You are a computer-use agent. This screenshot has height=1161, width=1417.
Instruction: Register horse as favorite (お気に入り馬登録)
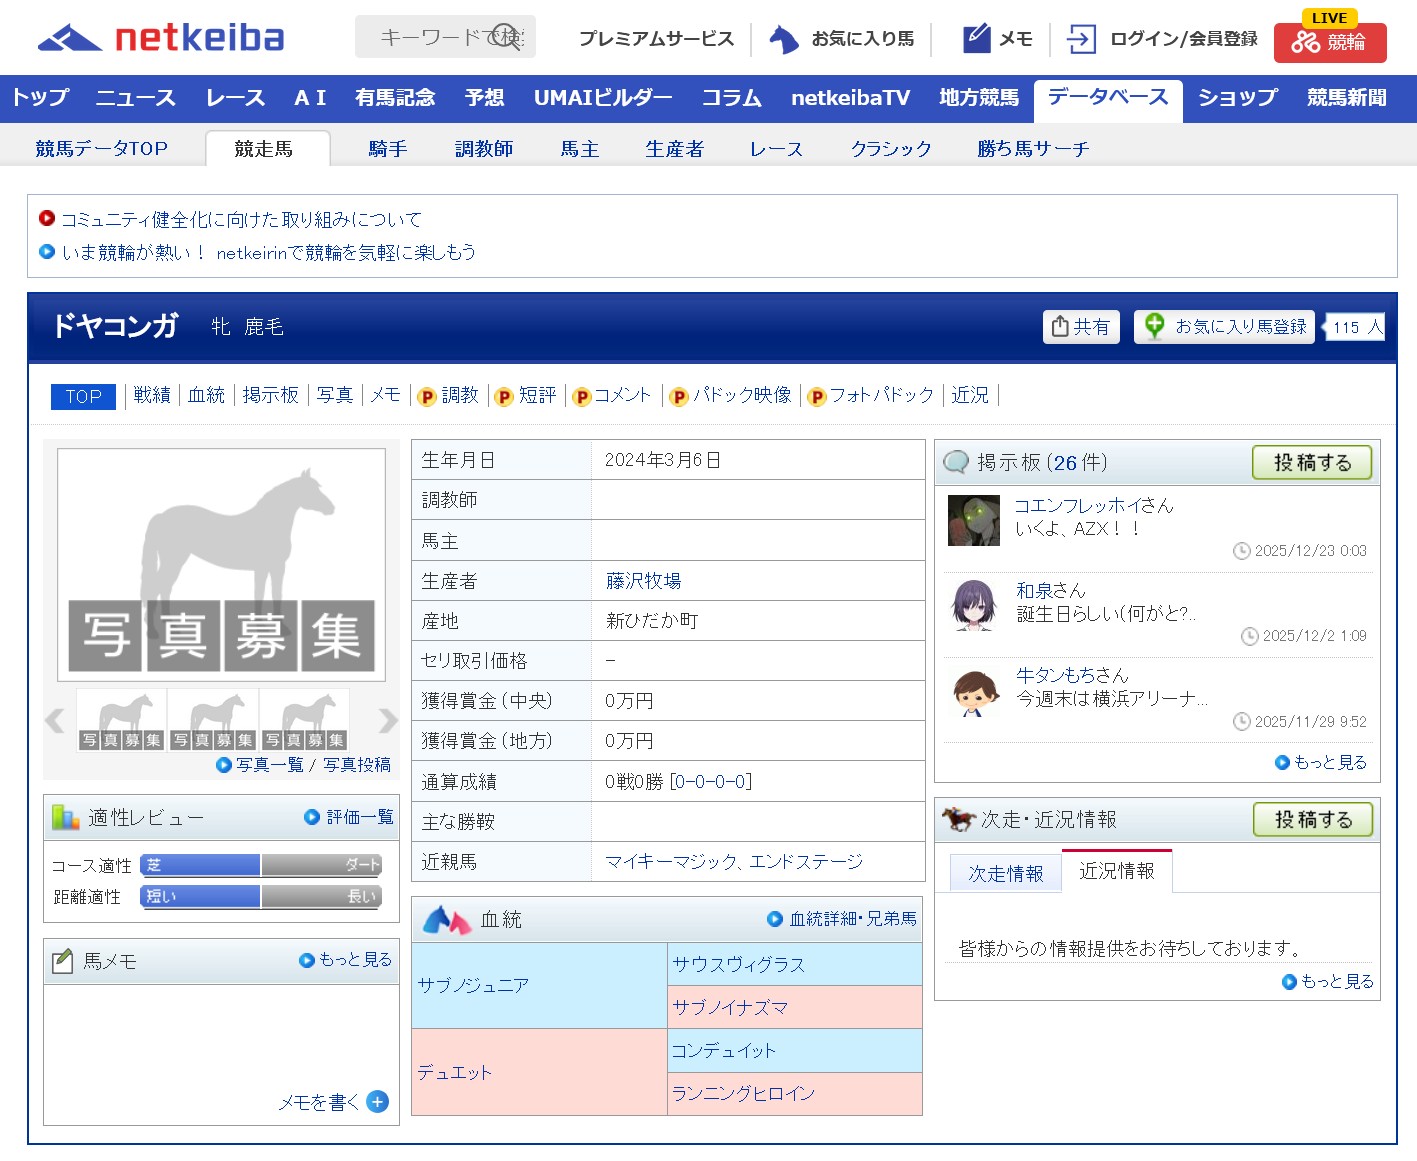(1224, 327)
